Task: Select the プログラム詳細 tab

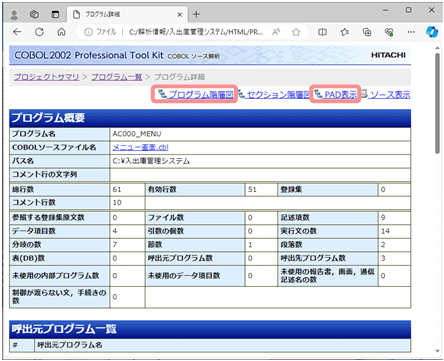Action: (x=126, y=15)
